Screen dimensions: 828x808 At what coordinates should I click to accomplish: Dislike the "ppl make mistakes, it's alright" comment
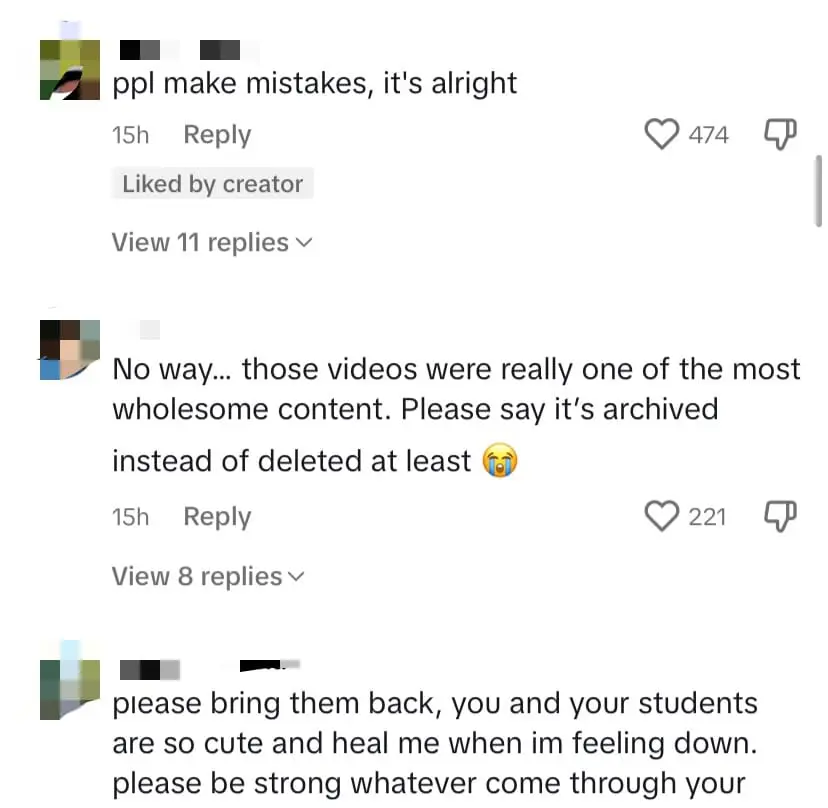pyautogui.click(x=779, y=134)
